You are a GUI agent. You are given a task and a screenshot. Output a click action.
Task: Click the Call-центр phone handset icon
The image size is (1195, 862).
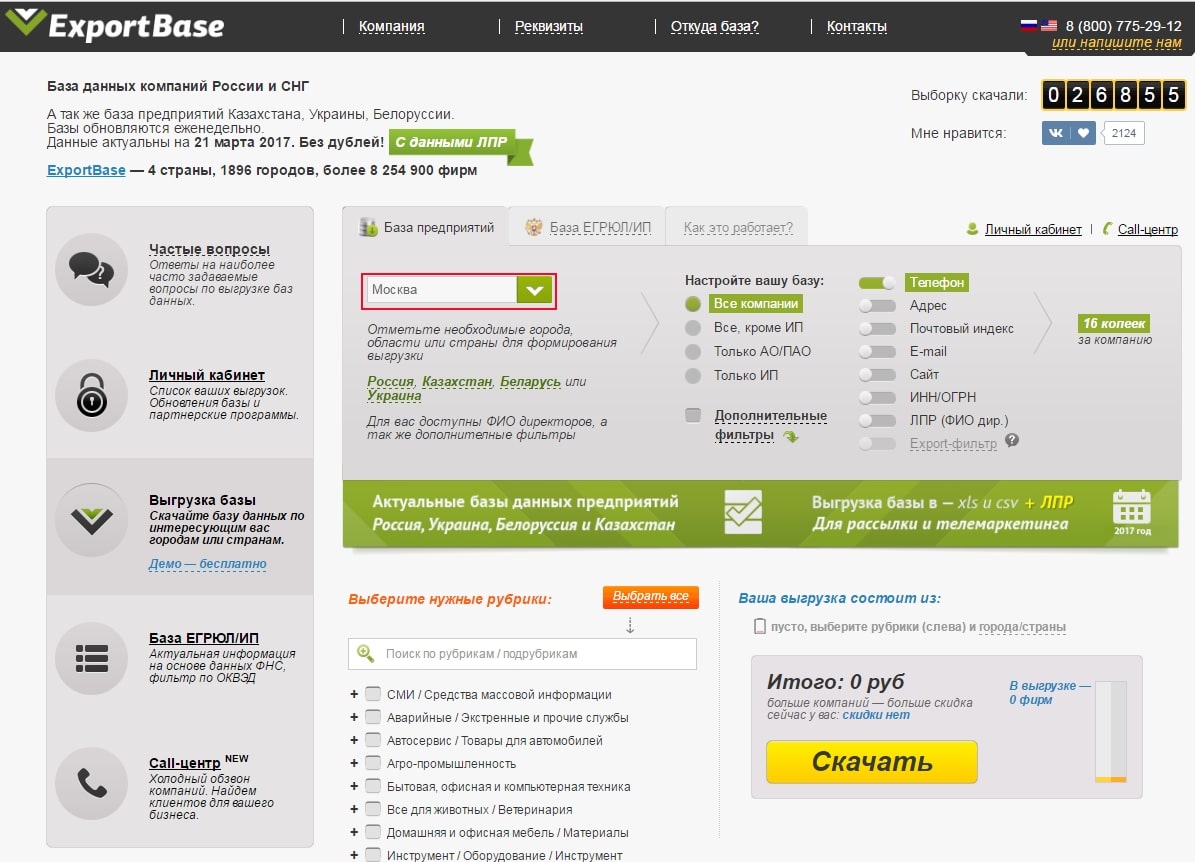tap(91, 783)
